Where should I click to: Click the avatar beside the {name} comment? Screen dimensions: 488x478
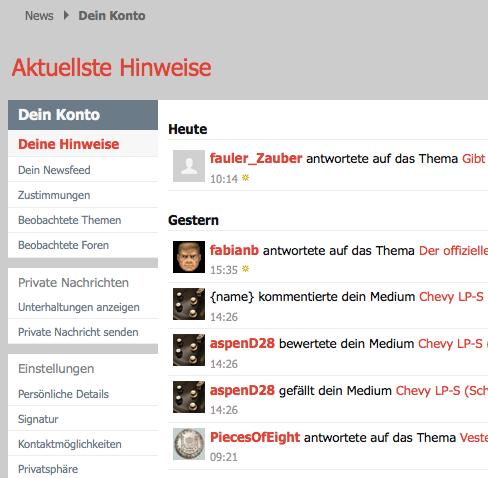189,304
